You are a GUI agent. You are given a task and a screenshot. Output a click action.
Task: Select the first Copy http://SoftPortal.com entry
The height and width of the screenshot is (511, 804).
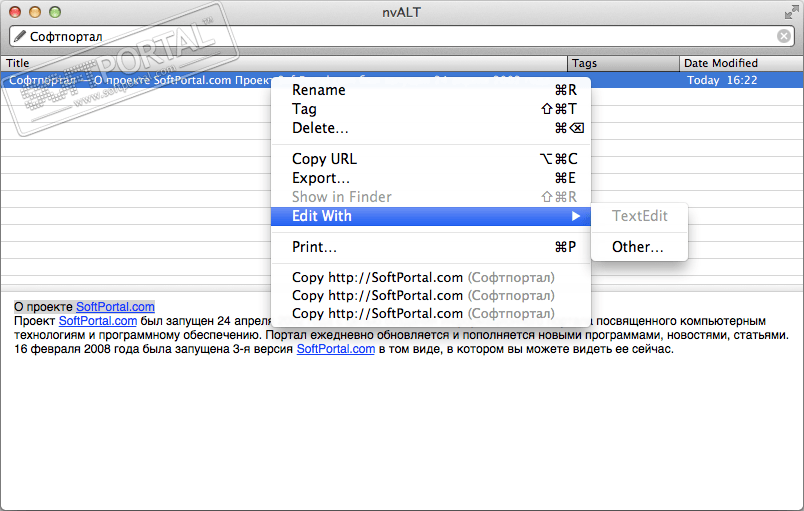click(x=431, y=277)
